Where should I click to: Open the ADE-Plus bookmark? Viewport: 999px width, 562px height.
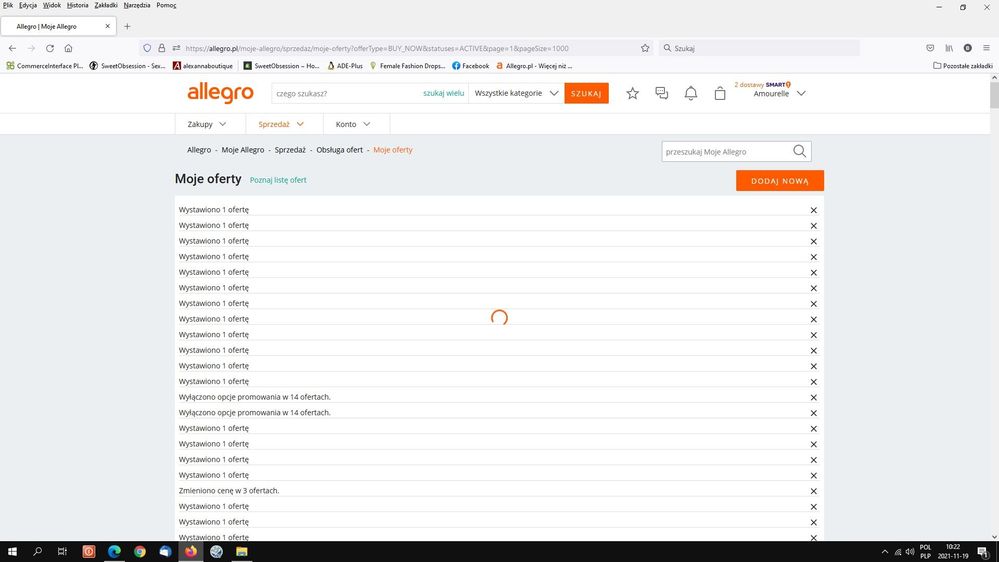(345, 66)
